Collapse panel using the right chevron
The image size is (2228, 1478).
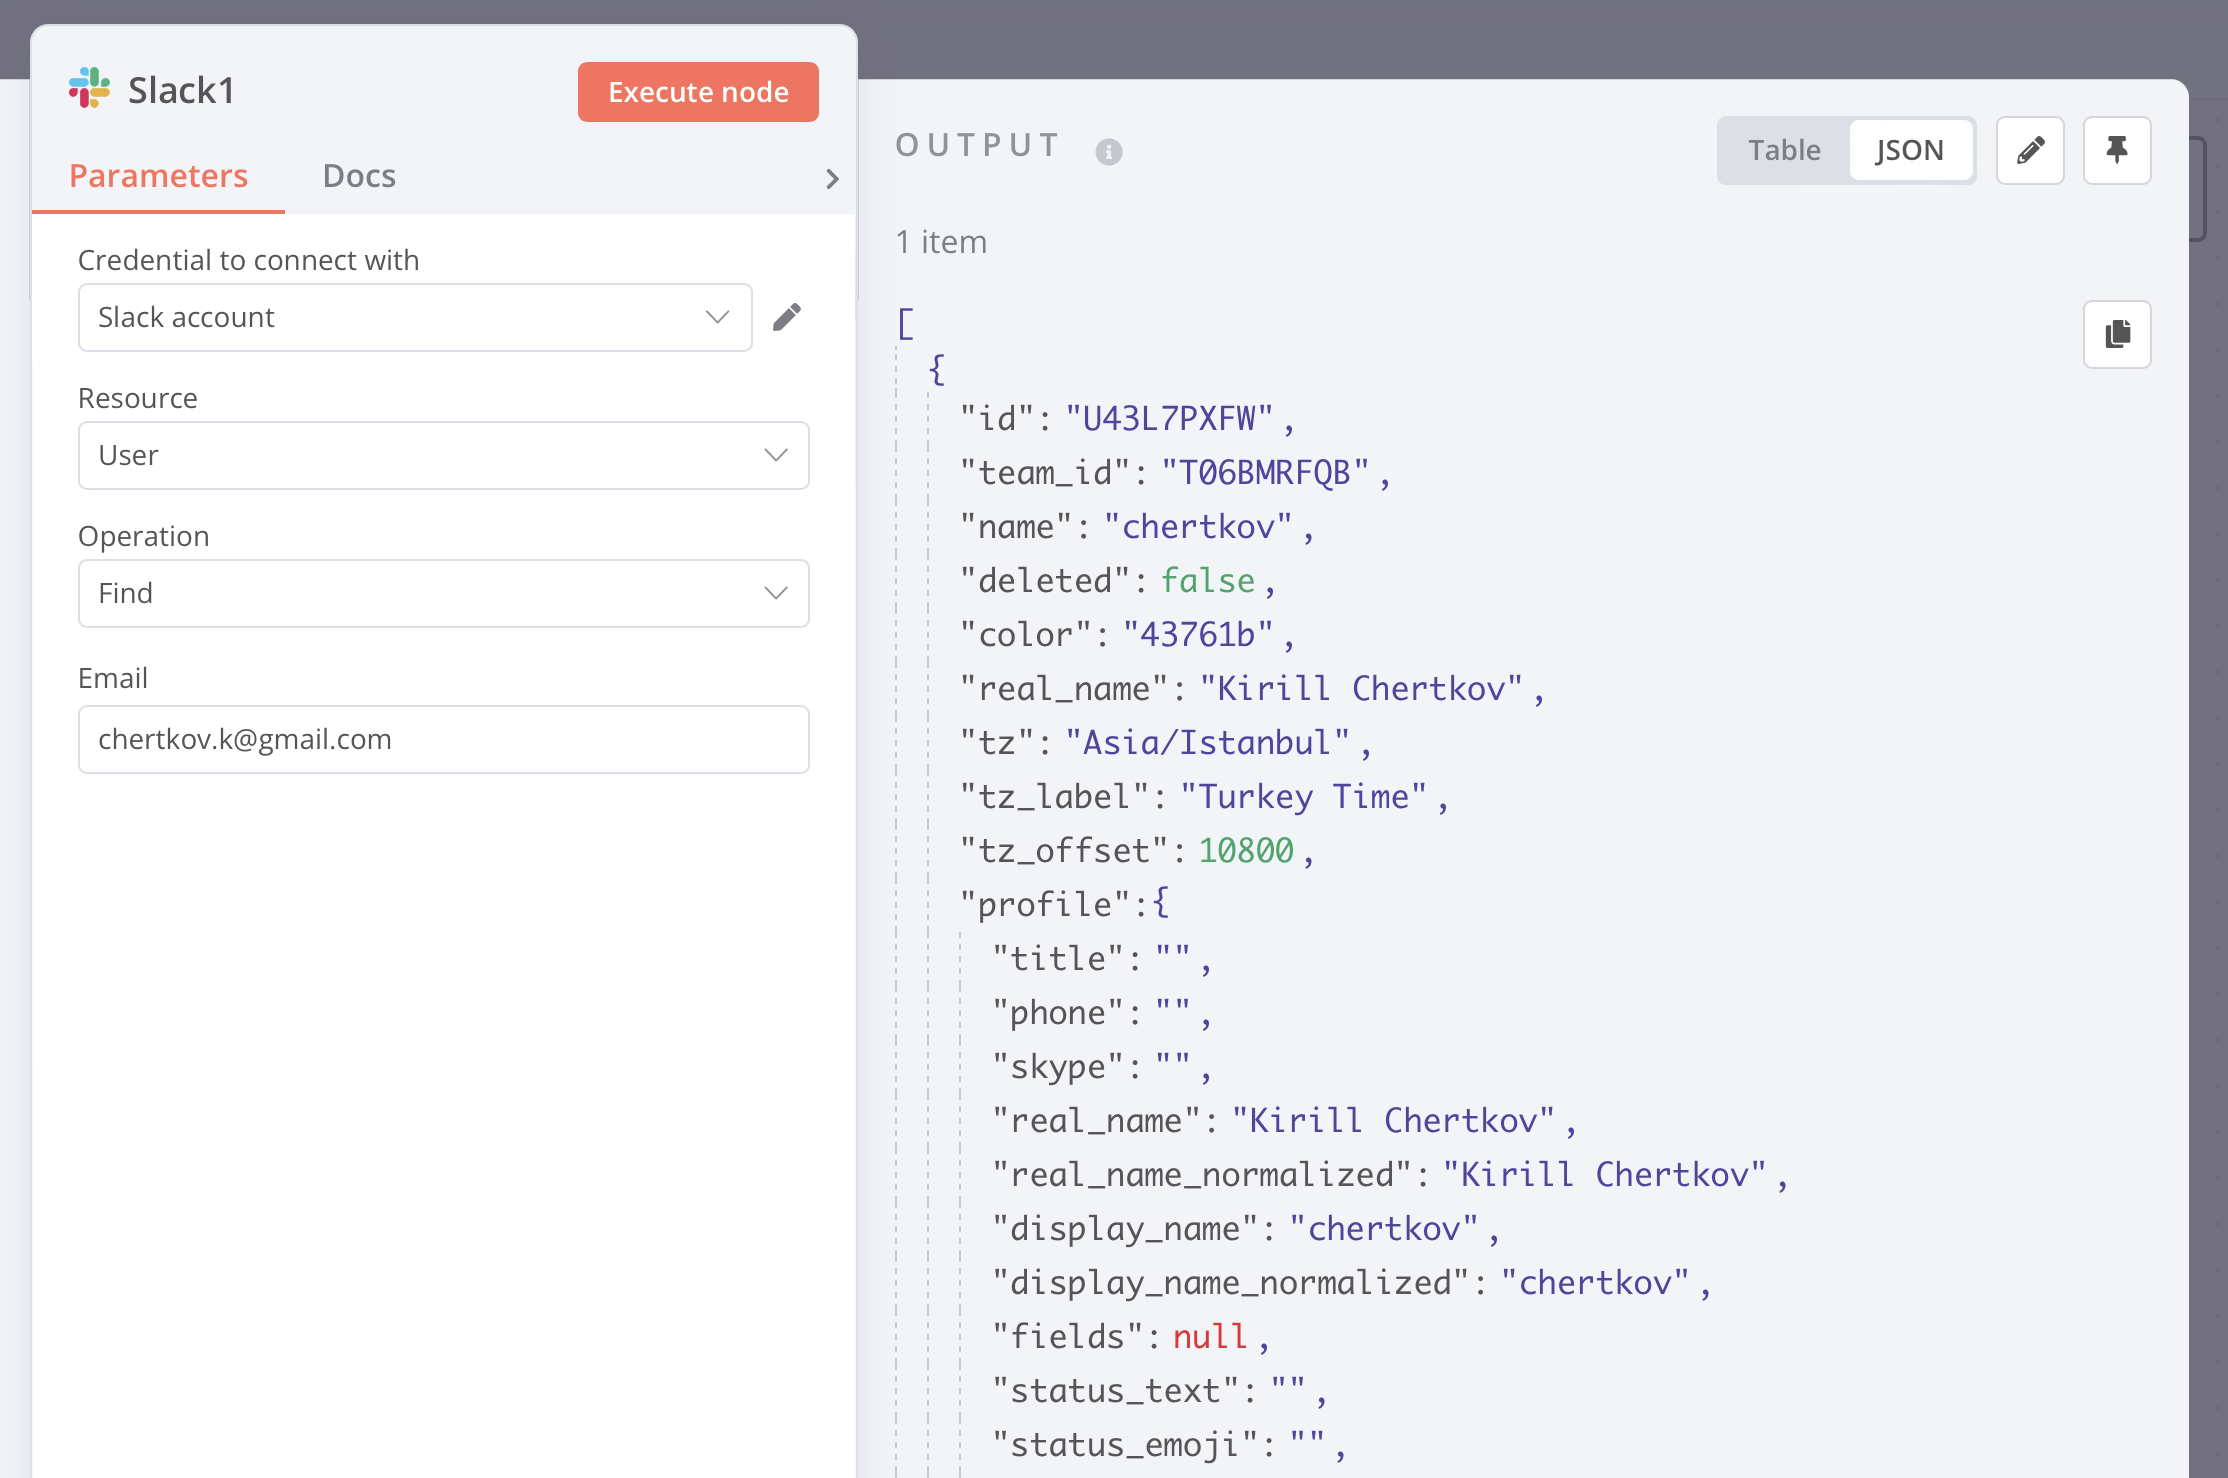coord(833,178)
